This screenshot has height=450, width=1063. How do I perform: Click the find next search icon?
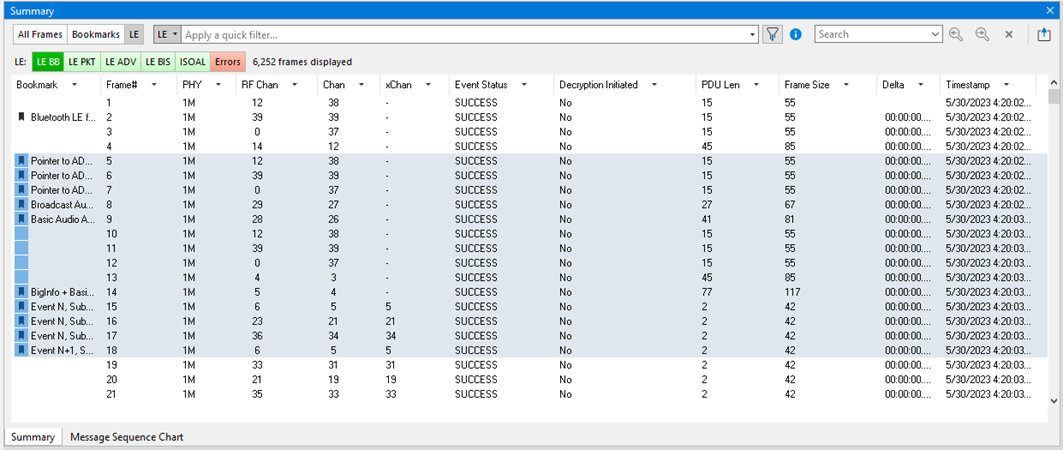(982, 34)
